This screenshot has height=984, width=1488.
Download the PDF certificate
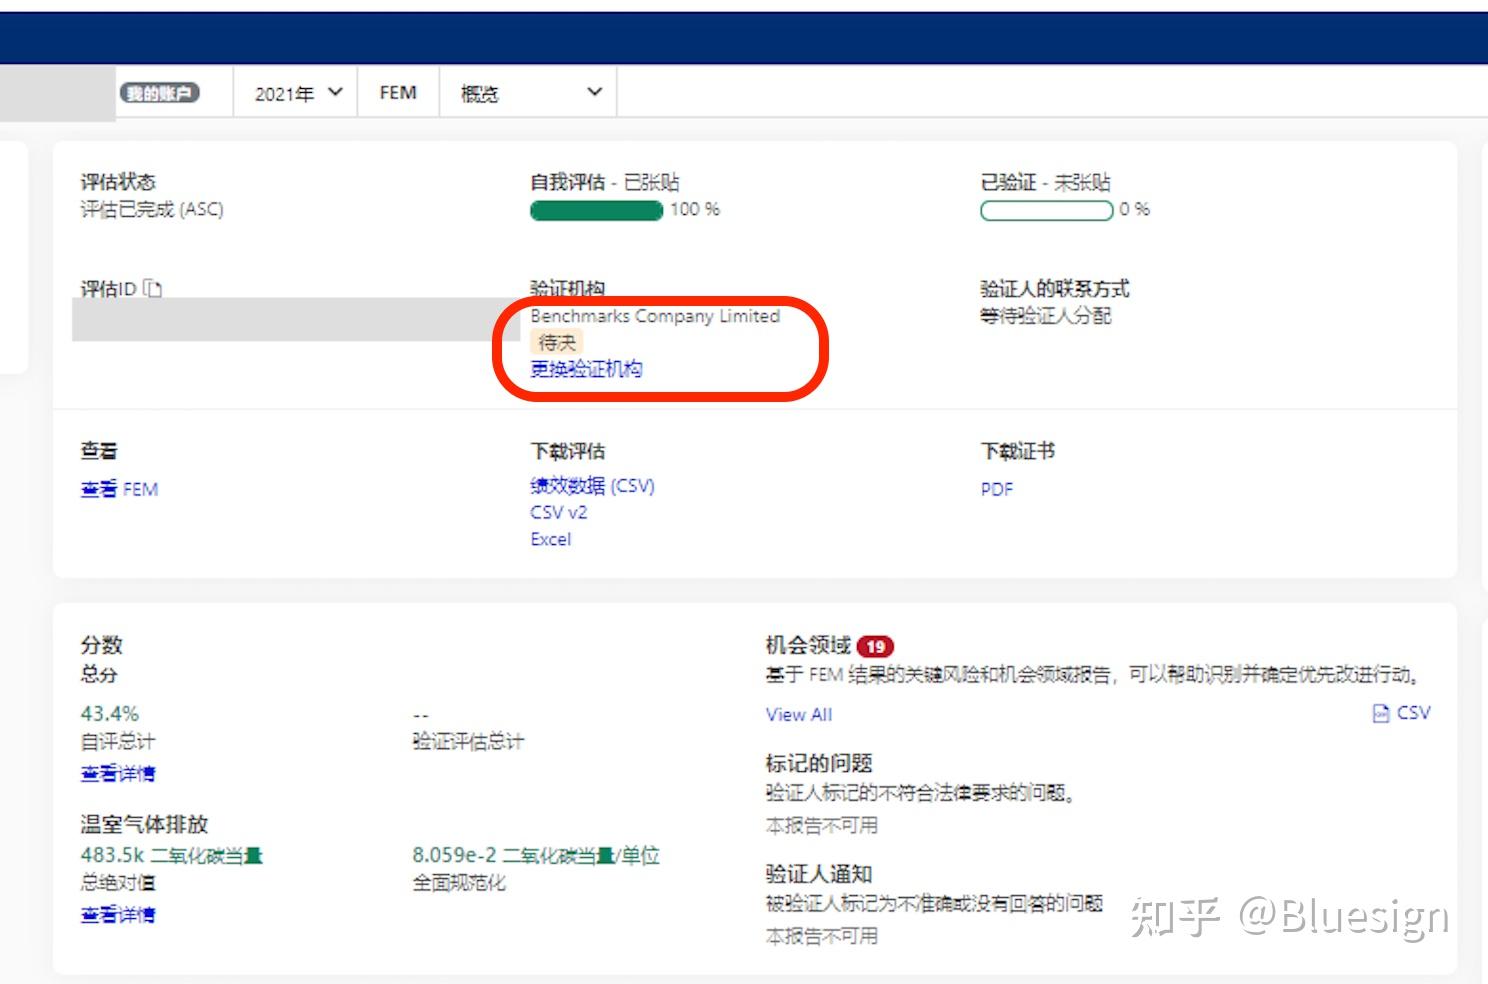[x=996, y=489]
